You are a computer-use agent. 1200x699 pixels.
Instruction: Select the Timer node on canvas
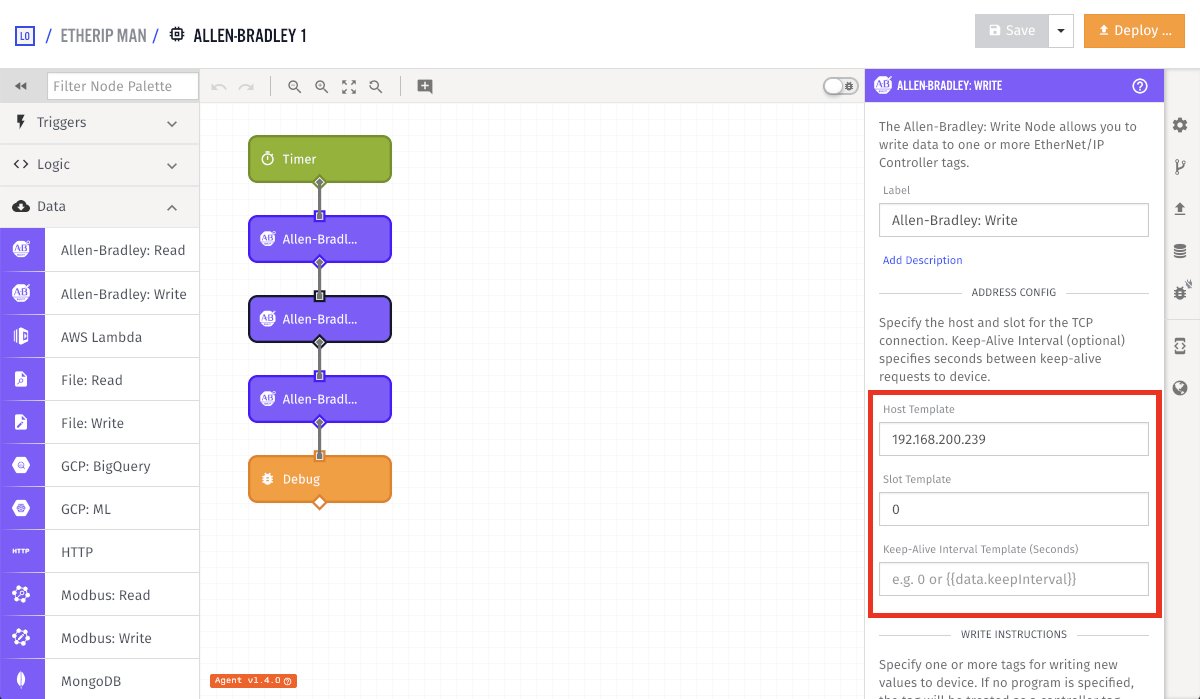320,159
